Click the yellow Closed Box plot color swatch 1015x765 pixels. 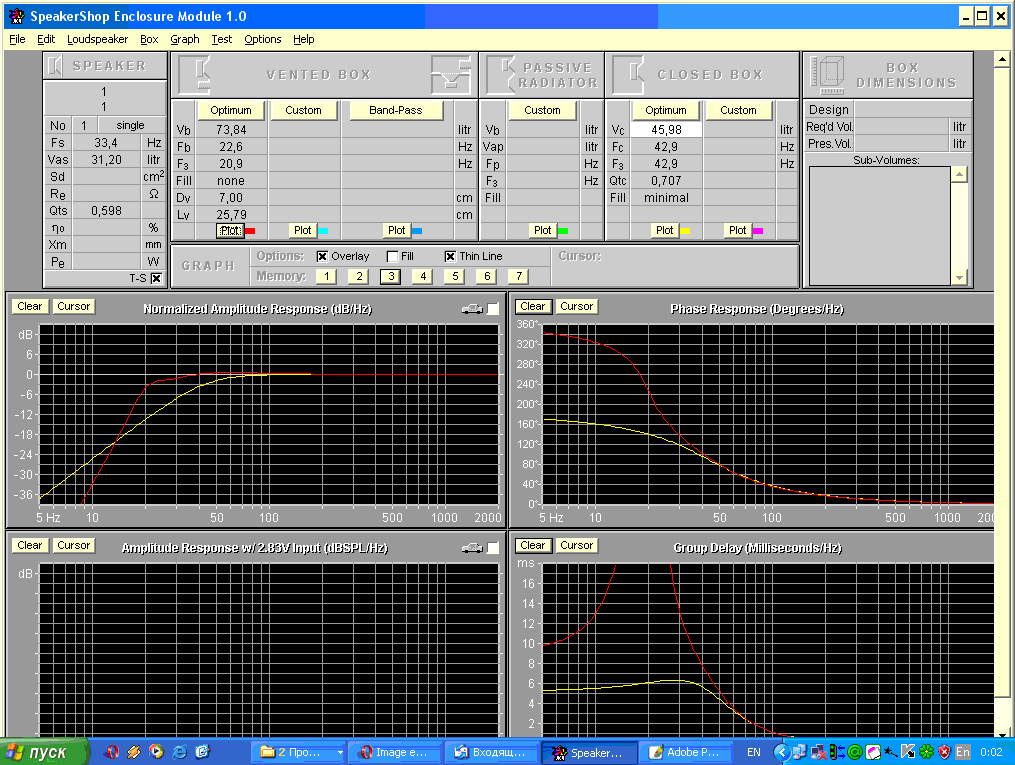point(685,231)
